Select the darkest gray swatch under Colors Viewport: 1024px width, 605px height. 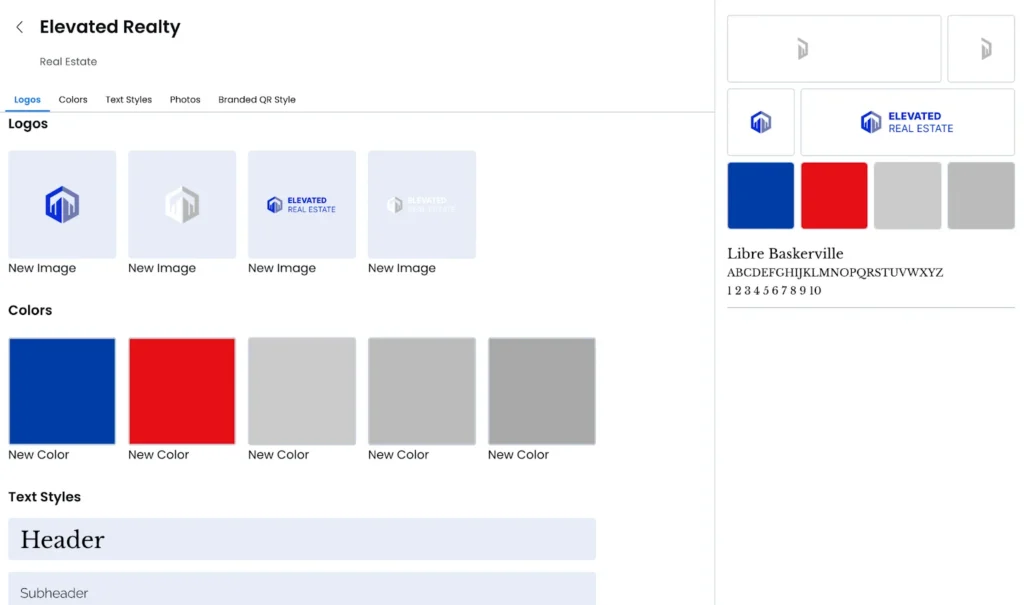coord(542,391)
